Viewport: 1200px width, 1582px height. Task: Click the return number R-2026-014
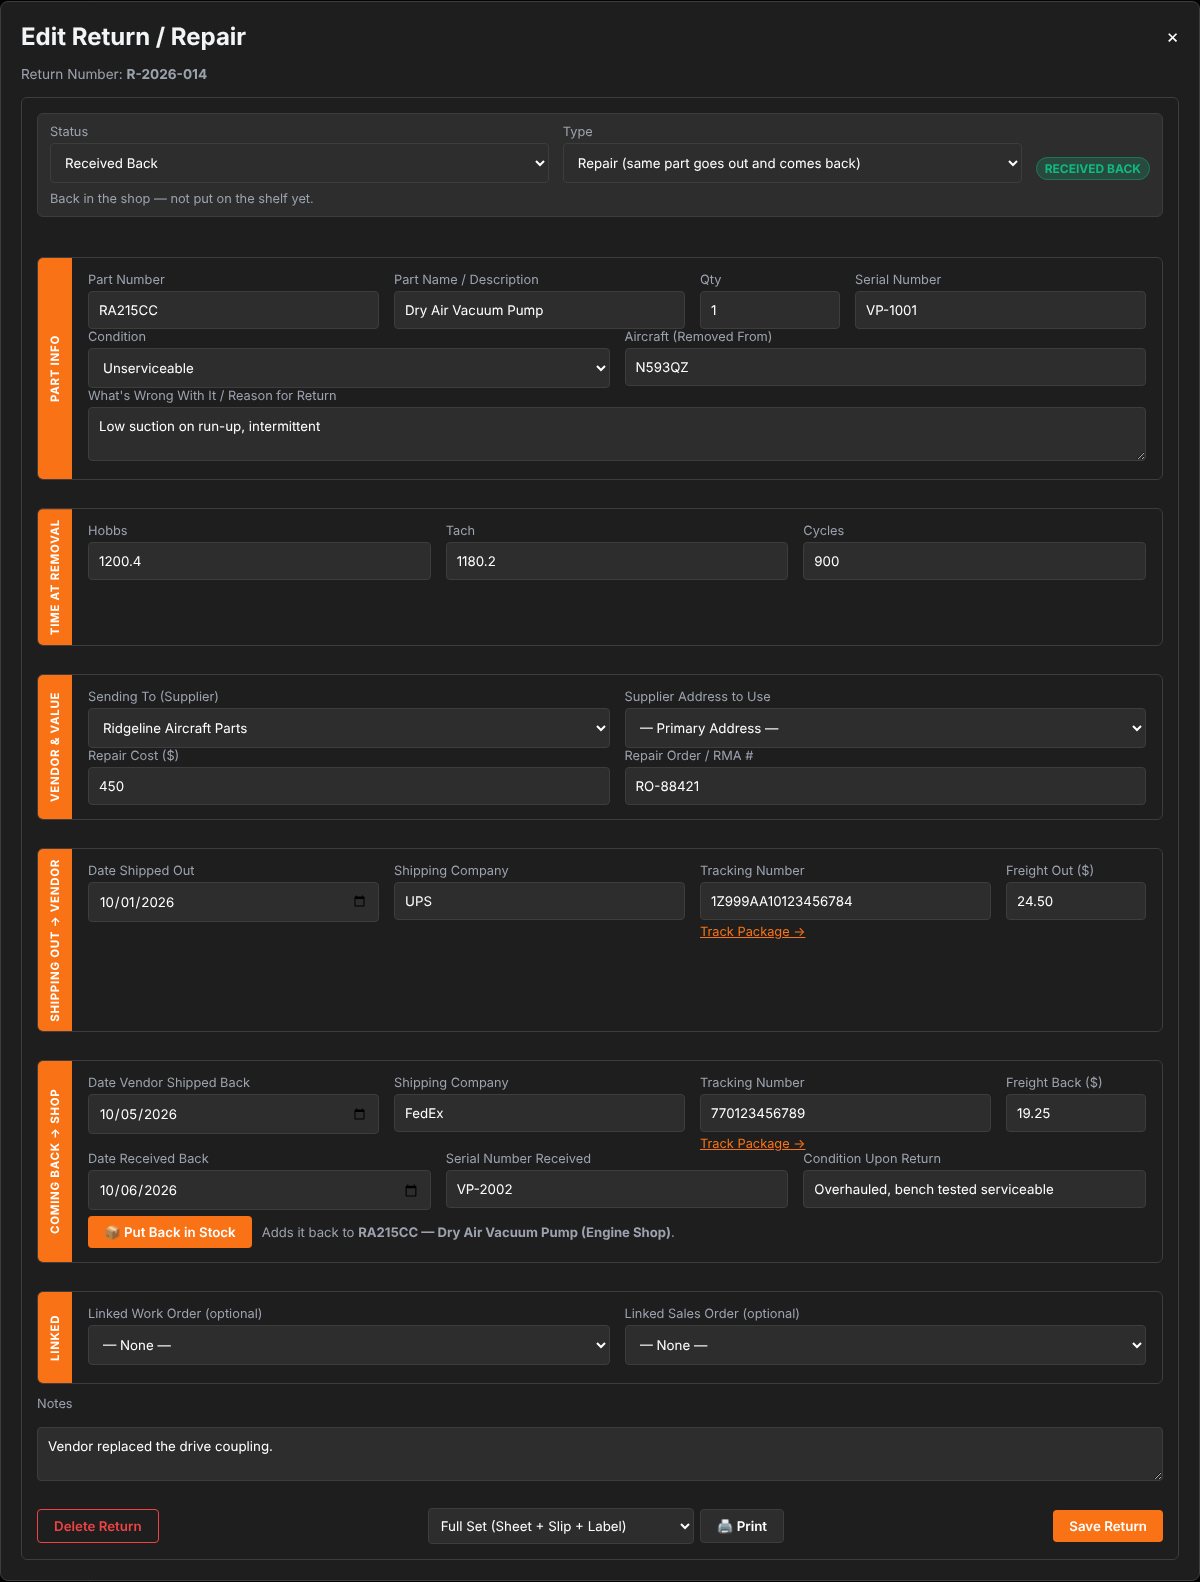coord(166,74)
